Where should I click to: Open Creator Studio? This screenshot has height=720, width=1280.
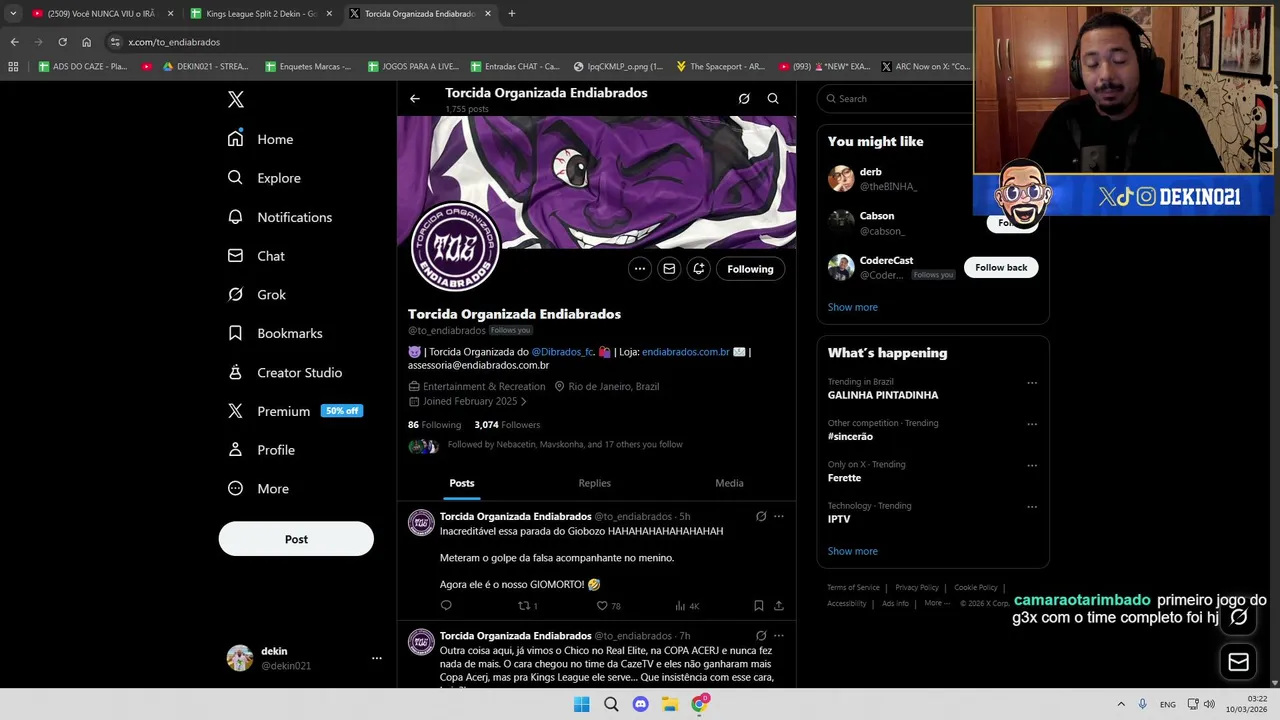click(285, 372)
